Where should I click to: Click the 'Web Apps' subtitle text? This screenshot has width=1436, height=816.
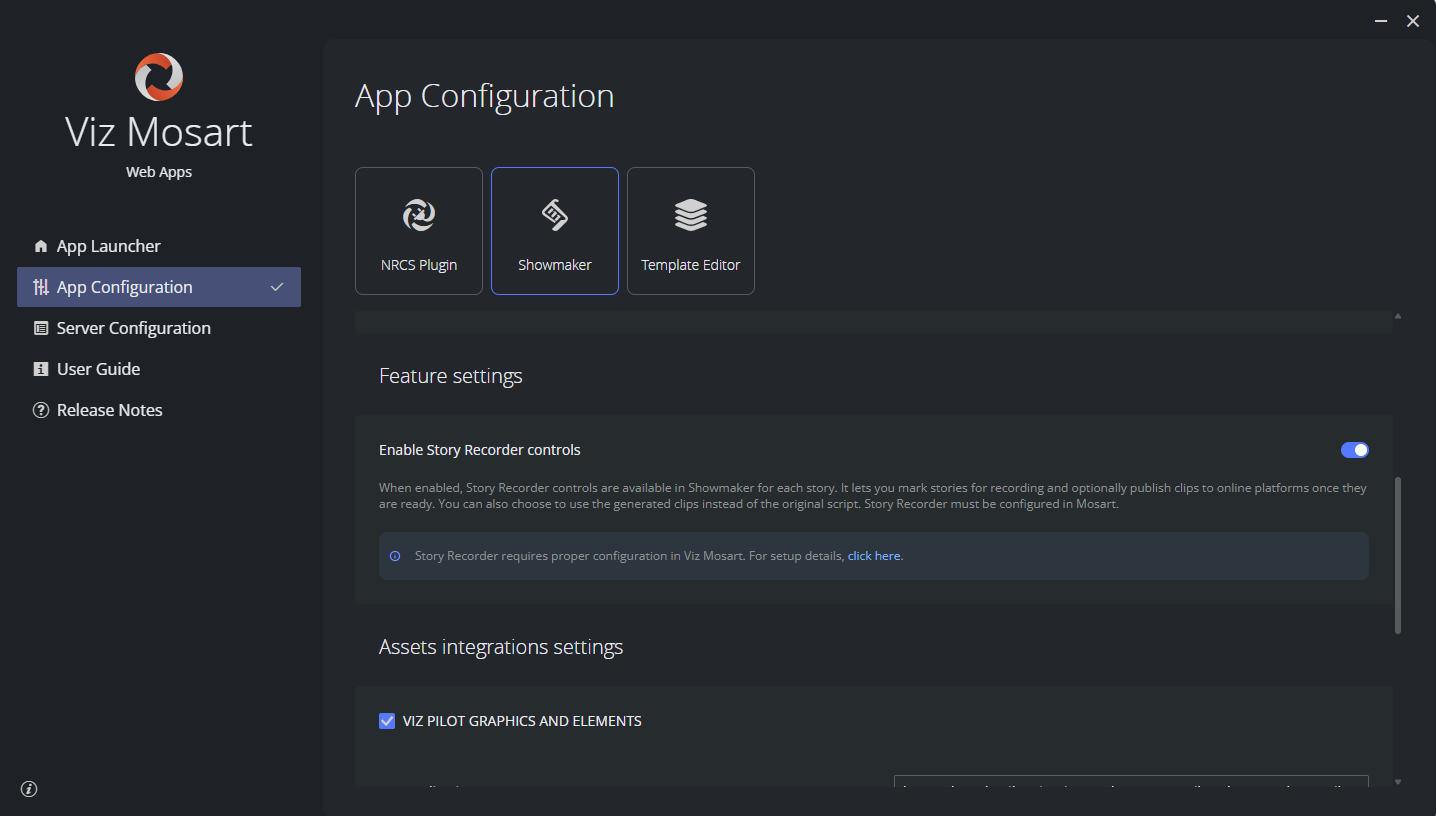tap(159, 172)
